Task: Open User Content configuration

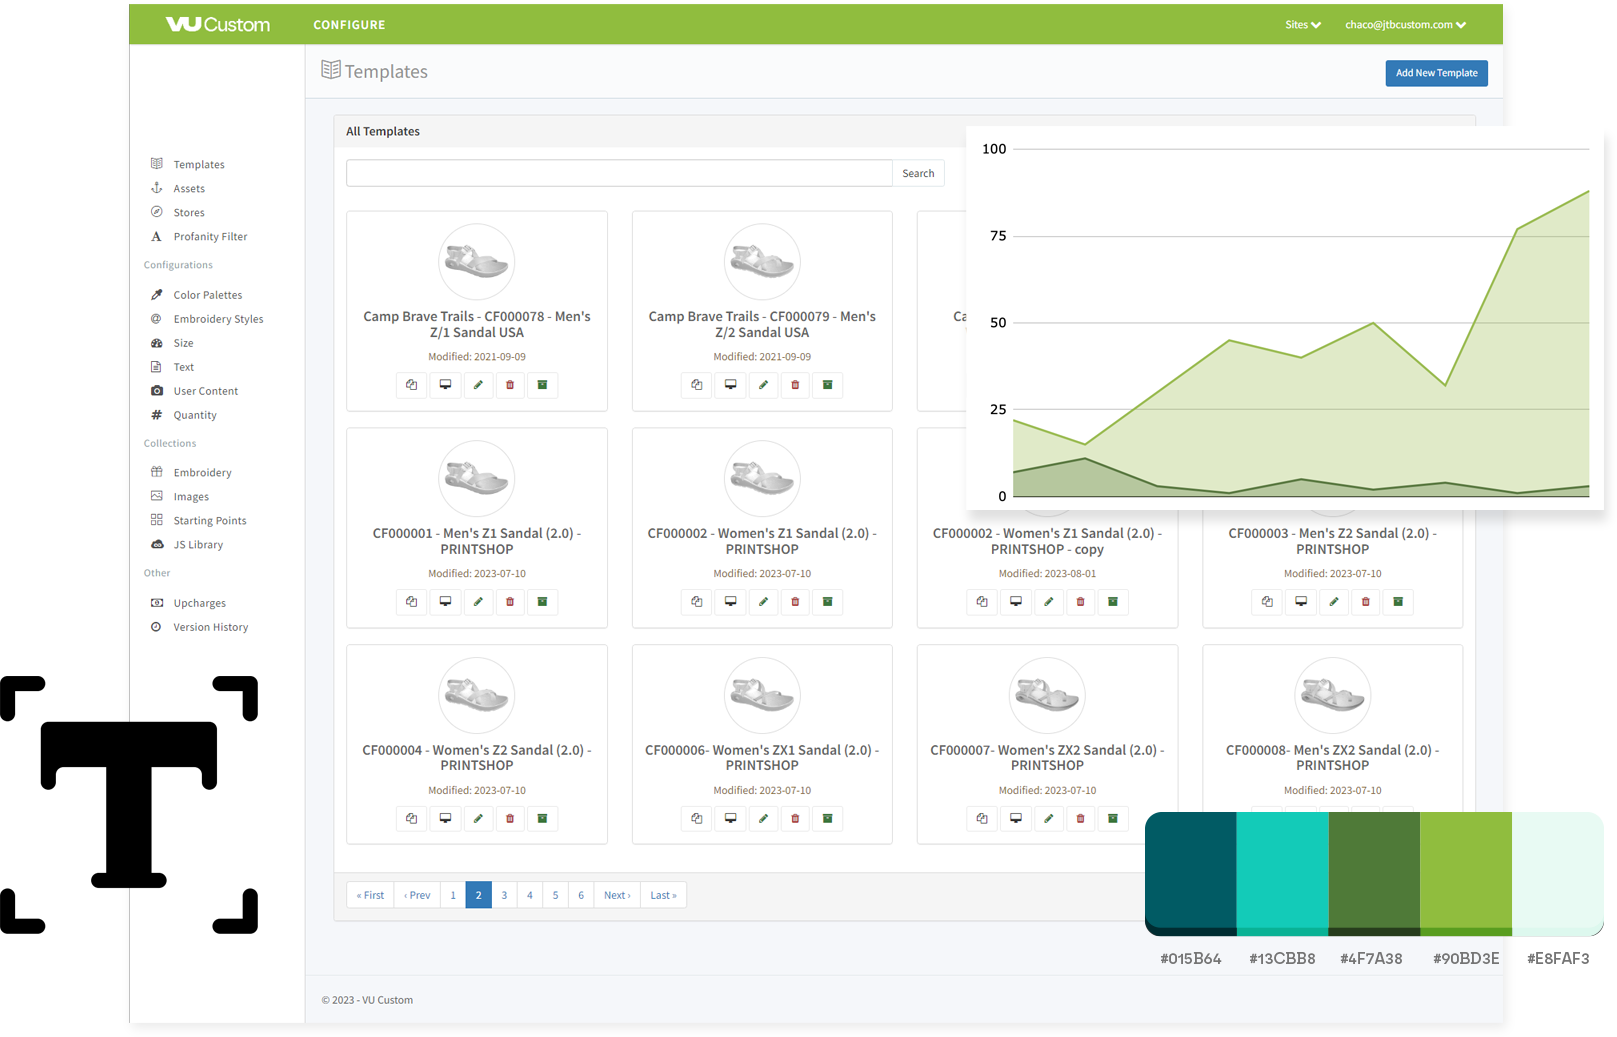Action: click(x=206, y=391)
